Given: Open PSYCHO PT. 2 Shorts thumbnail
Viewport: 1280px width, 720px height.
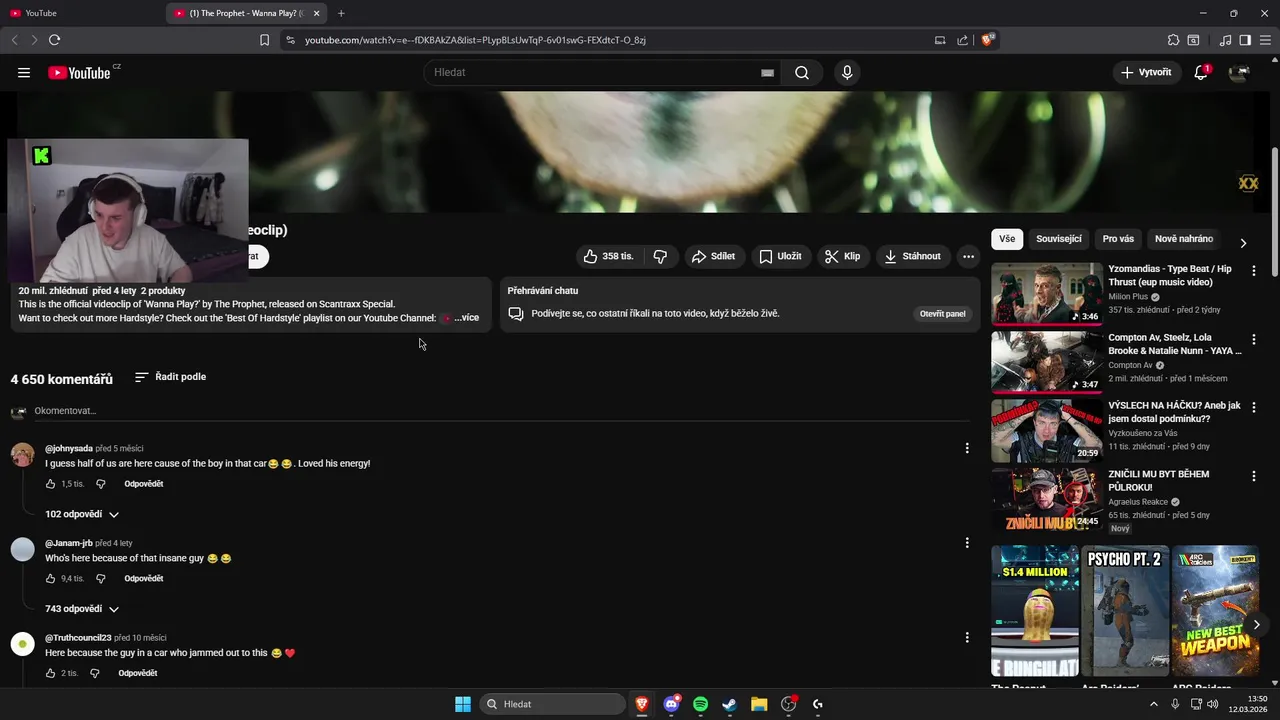Looking at the screenshot, I should [1125, 611].
